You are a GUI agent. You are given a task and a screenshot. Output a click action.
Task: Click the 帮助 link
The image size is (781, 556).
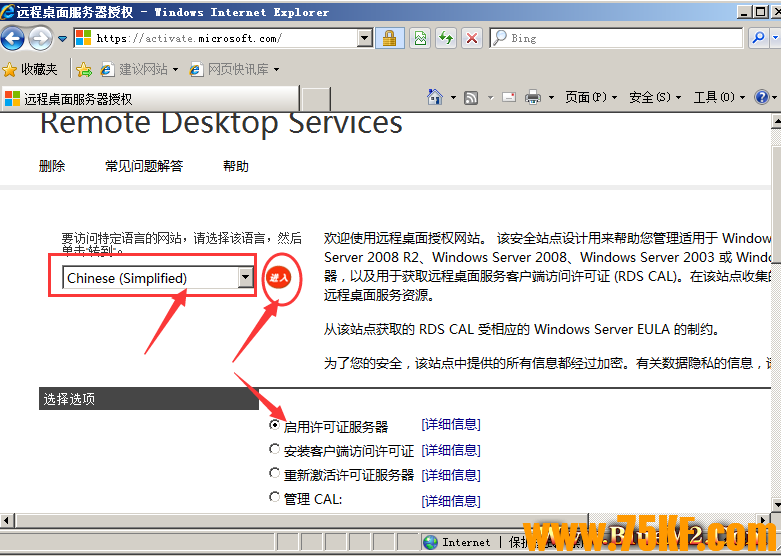(236, 166)
